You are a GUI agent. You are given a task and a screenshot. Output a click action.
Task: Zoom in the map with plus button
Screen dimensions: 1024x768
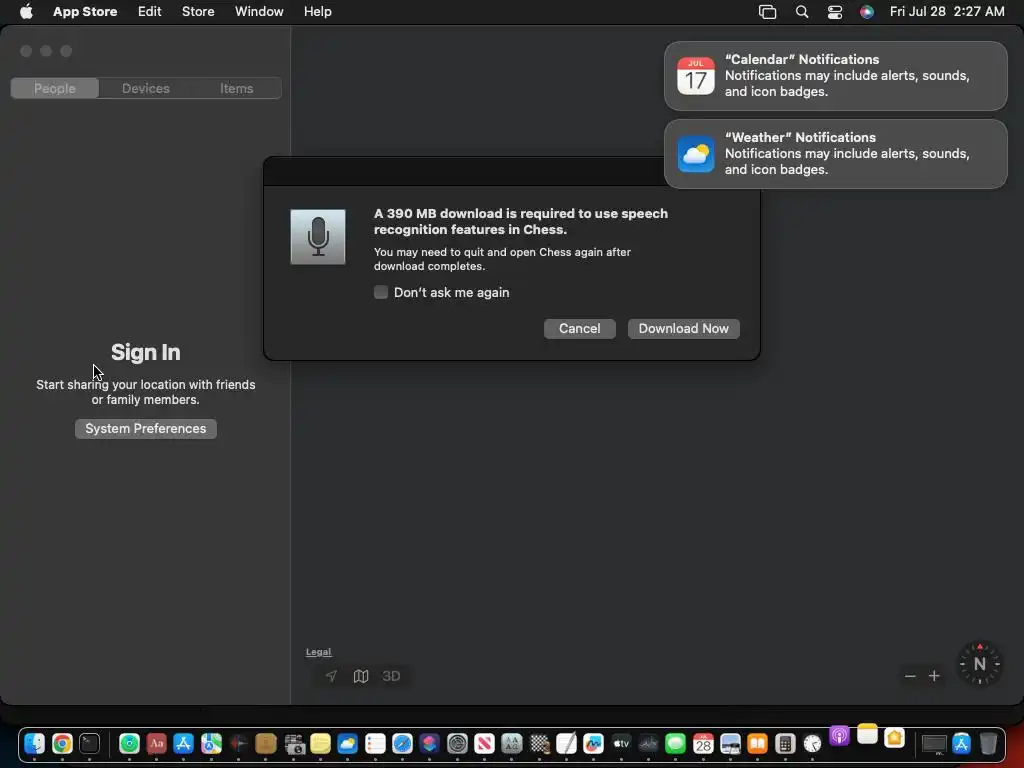pyautogui.click(x=934, y=676)
